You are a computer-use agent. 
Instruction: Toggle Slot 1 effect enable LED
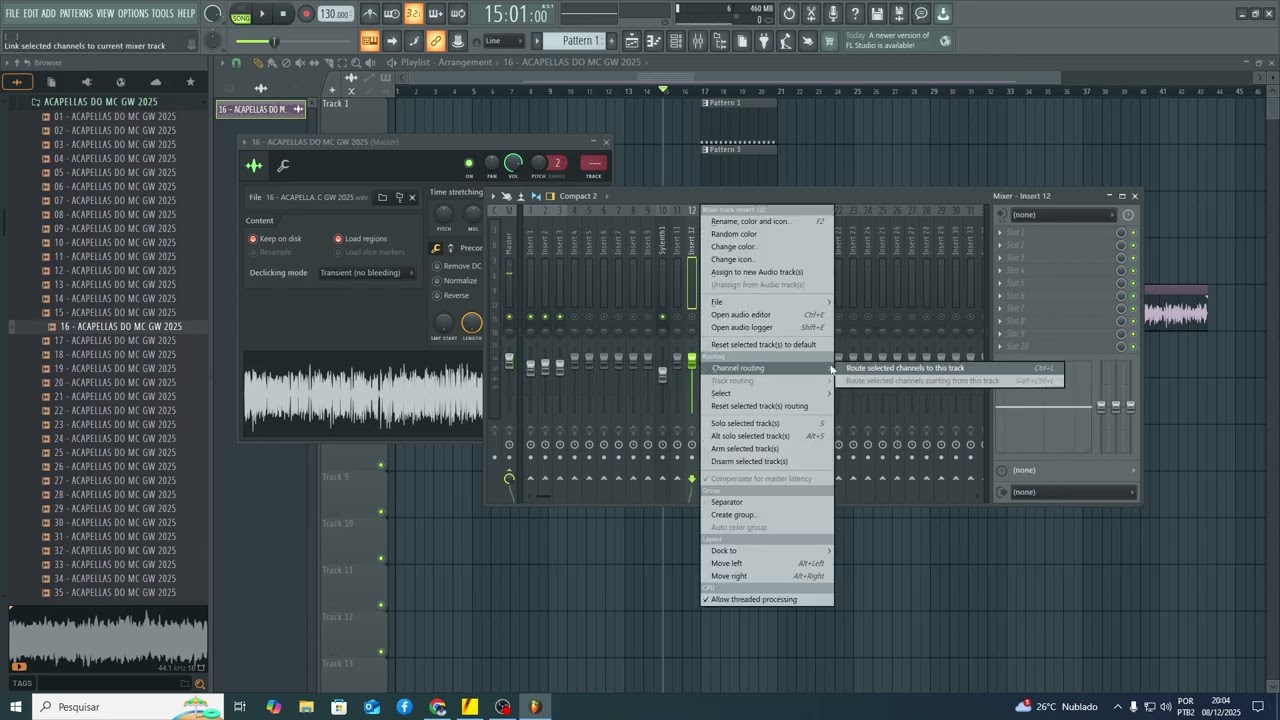tap(1133, 233)
